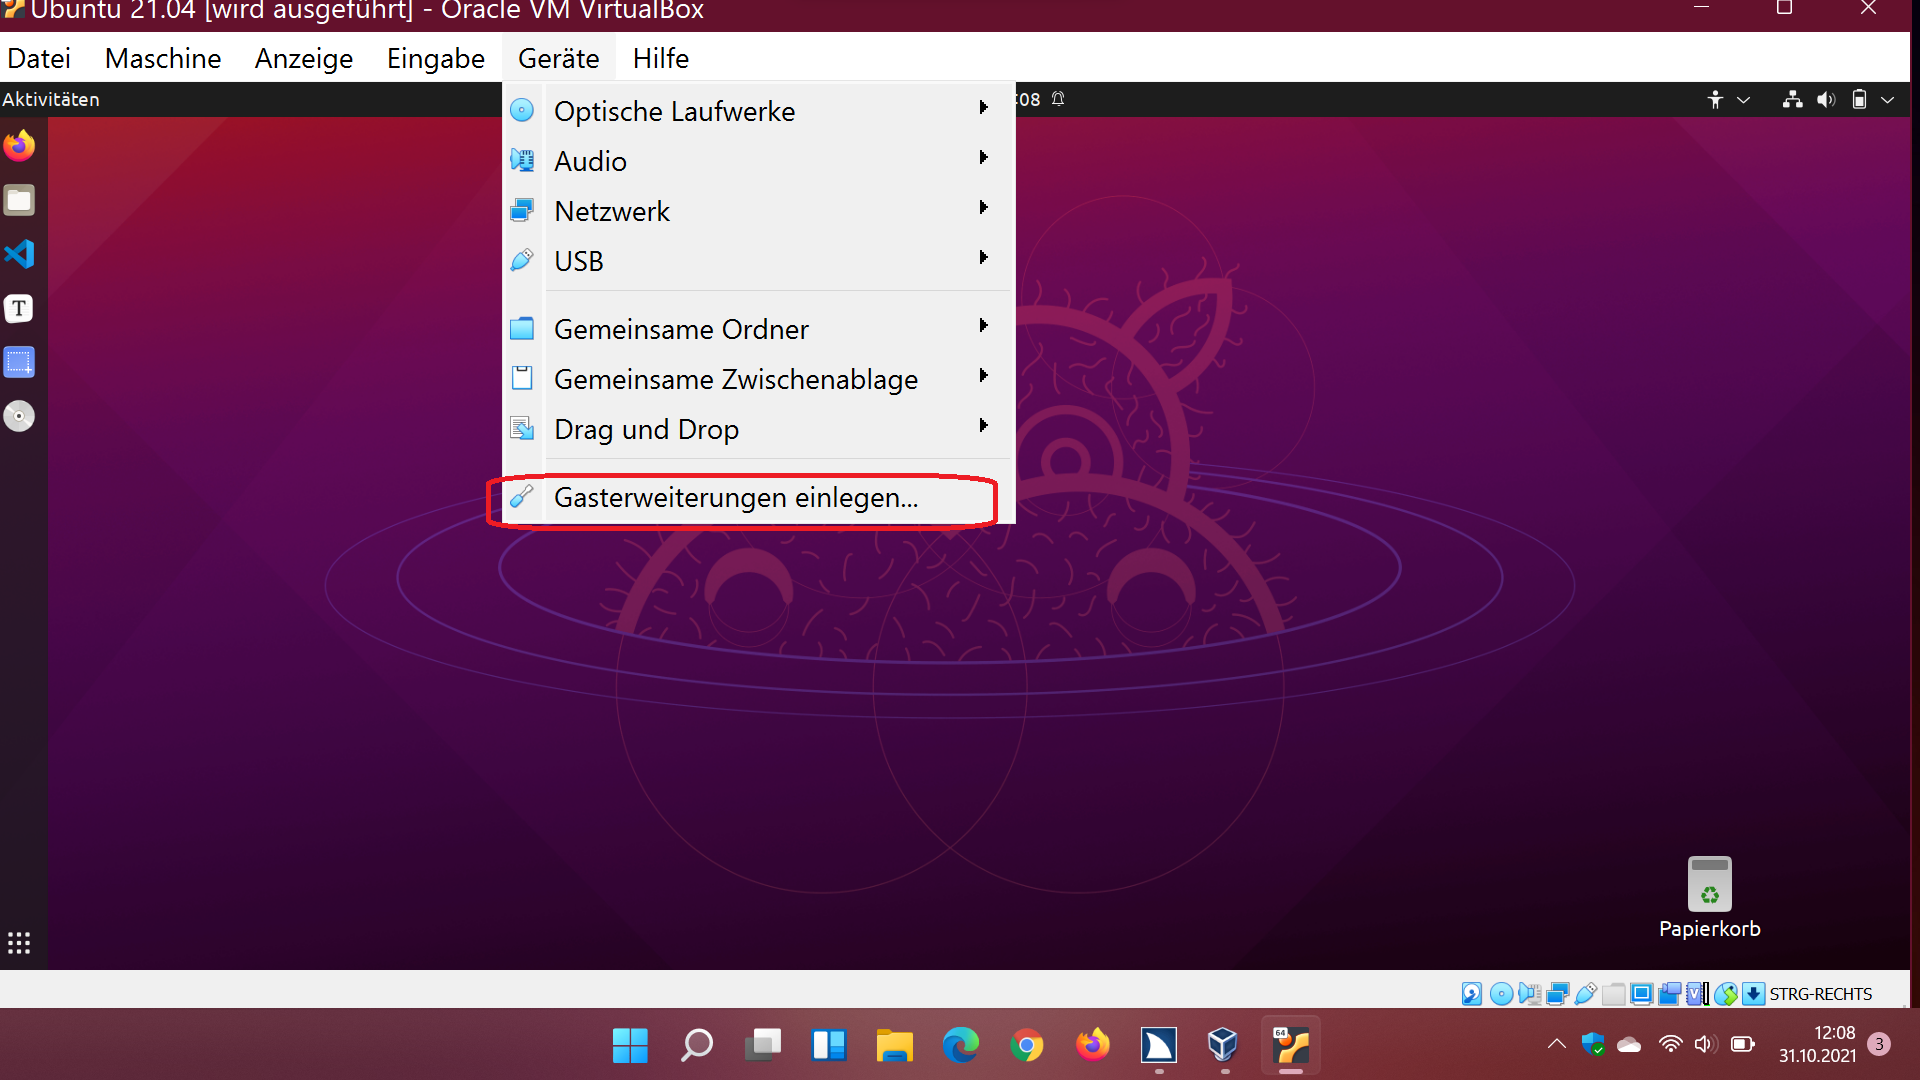Expand the Audio submenu
This screenshot has width=1920, height=1080.
tap(759, 161)
